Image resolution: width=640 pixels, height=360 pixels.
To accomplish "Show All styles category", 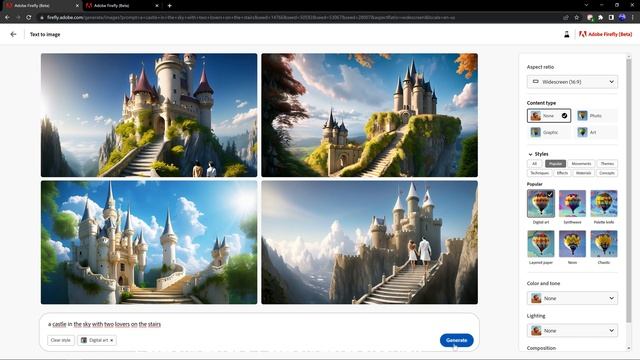I will tap(534, 164).
